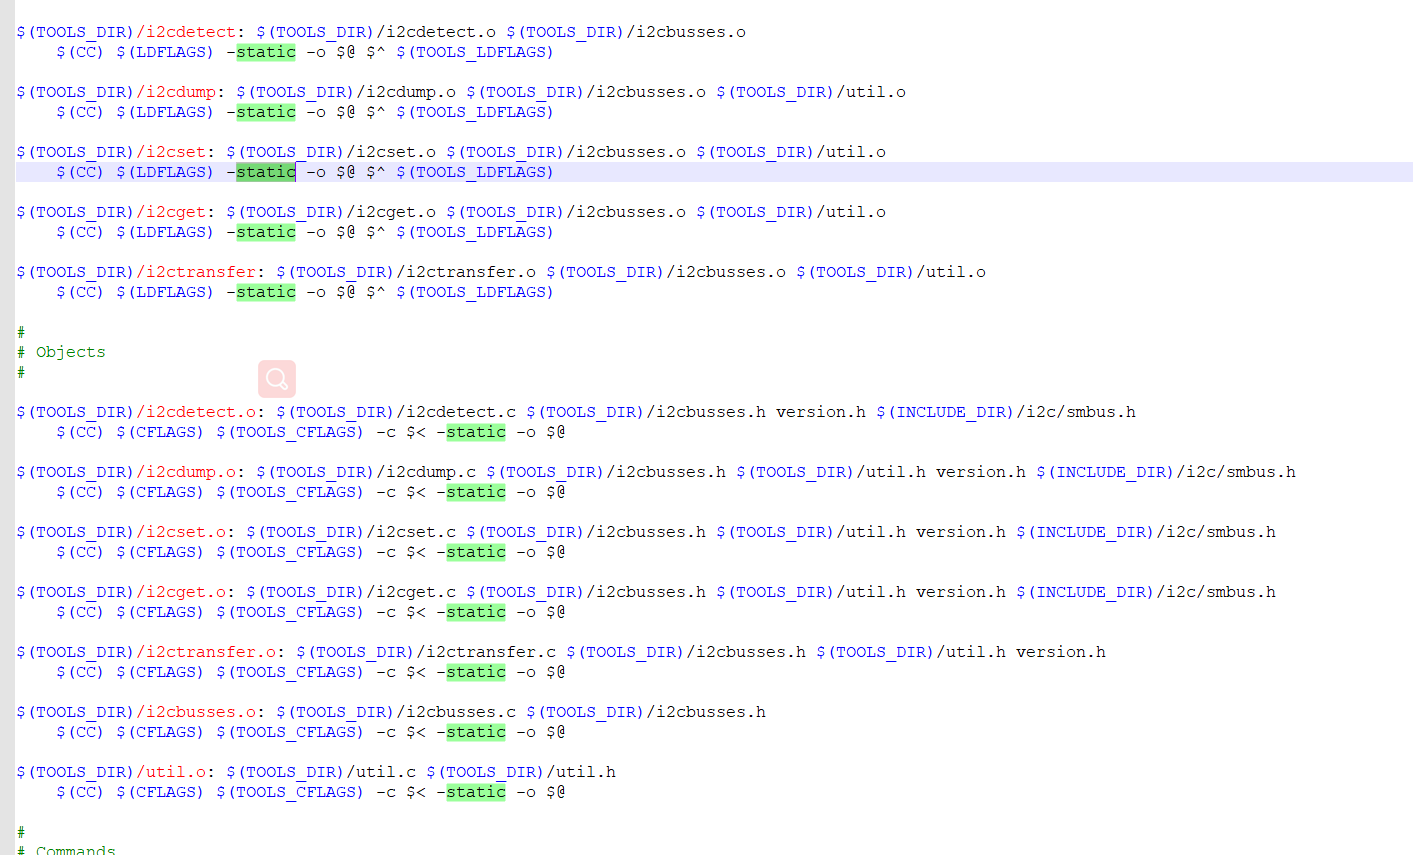Click the # Objects comment heading
The width and height of the screenshot is (1413, 855).
pyautogui.click(x=62, y=351)
